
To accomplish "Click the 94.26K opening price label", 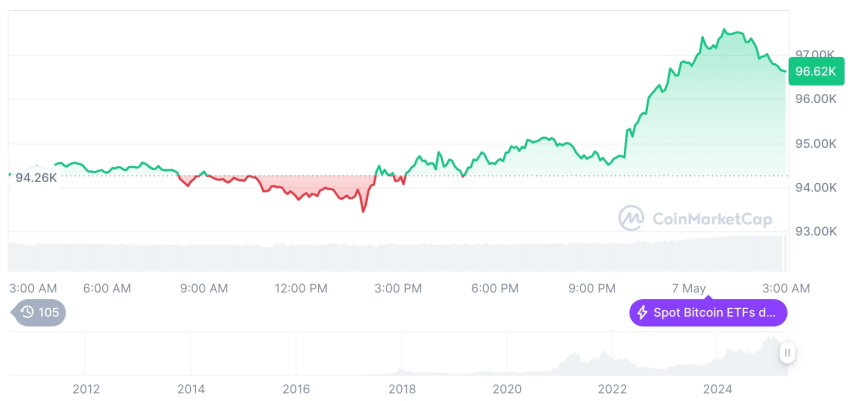I will [36, 178].
